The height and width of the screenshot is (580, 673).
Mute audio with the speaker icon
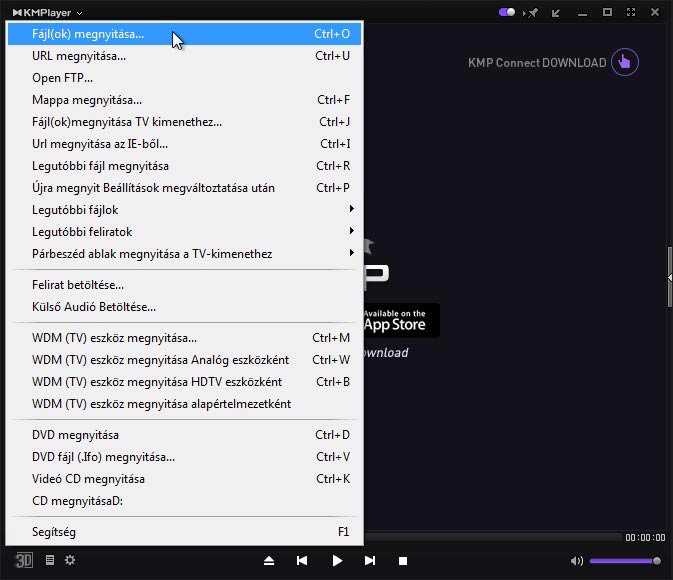(577, 561)
